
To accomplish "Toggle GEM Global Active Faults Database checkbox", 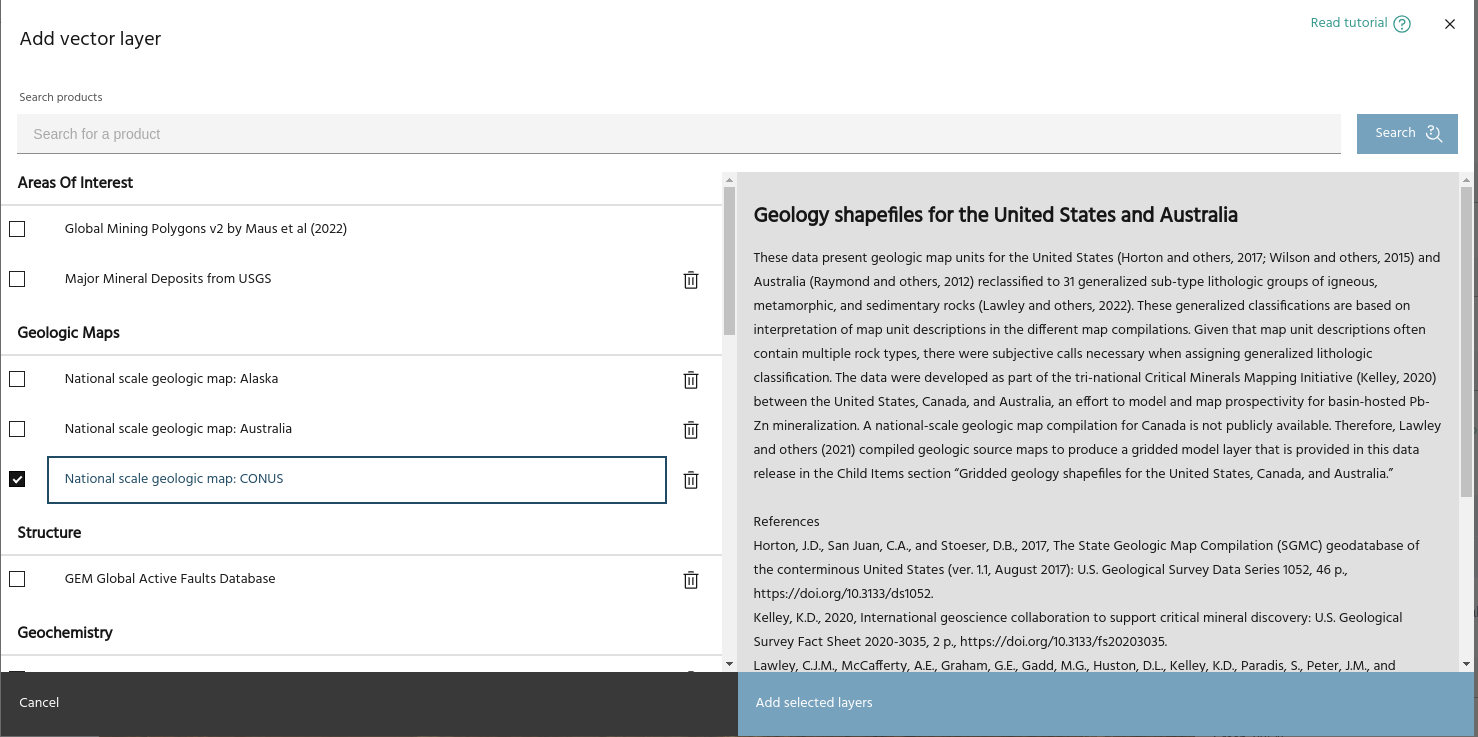I will [17, 579].
